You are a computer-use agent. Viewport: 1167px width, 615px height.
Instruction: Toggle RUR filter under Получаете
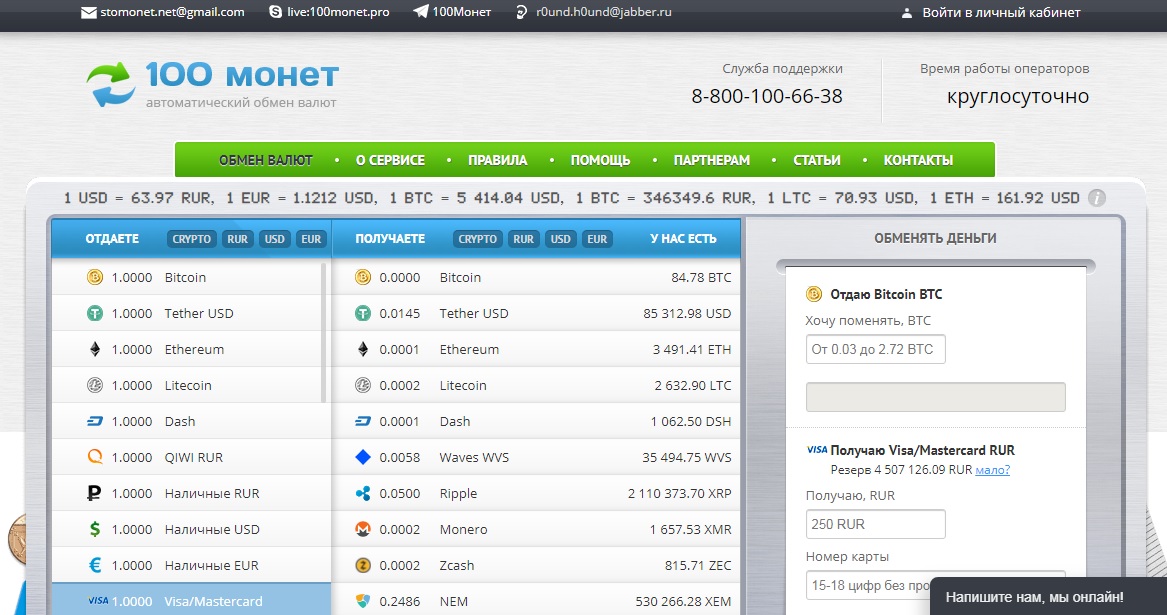point(523,239)
